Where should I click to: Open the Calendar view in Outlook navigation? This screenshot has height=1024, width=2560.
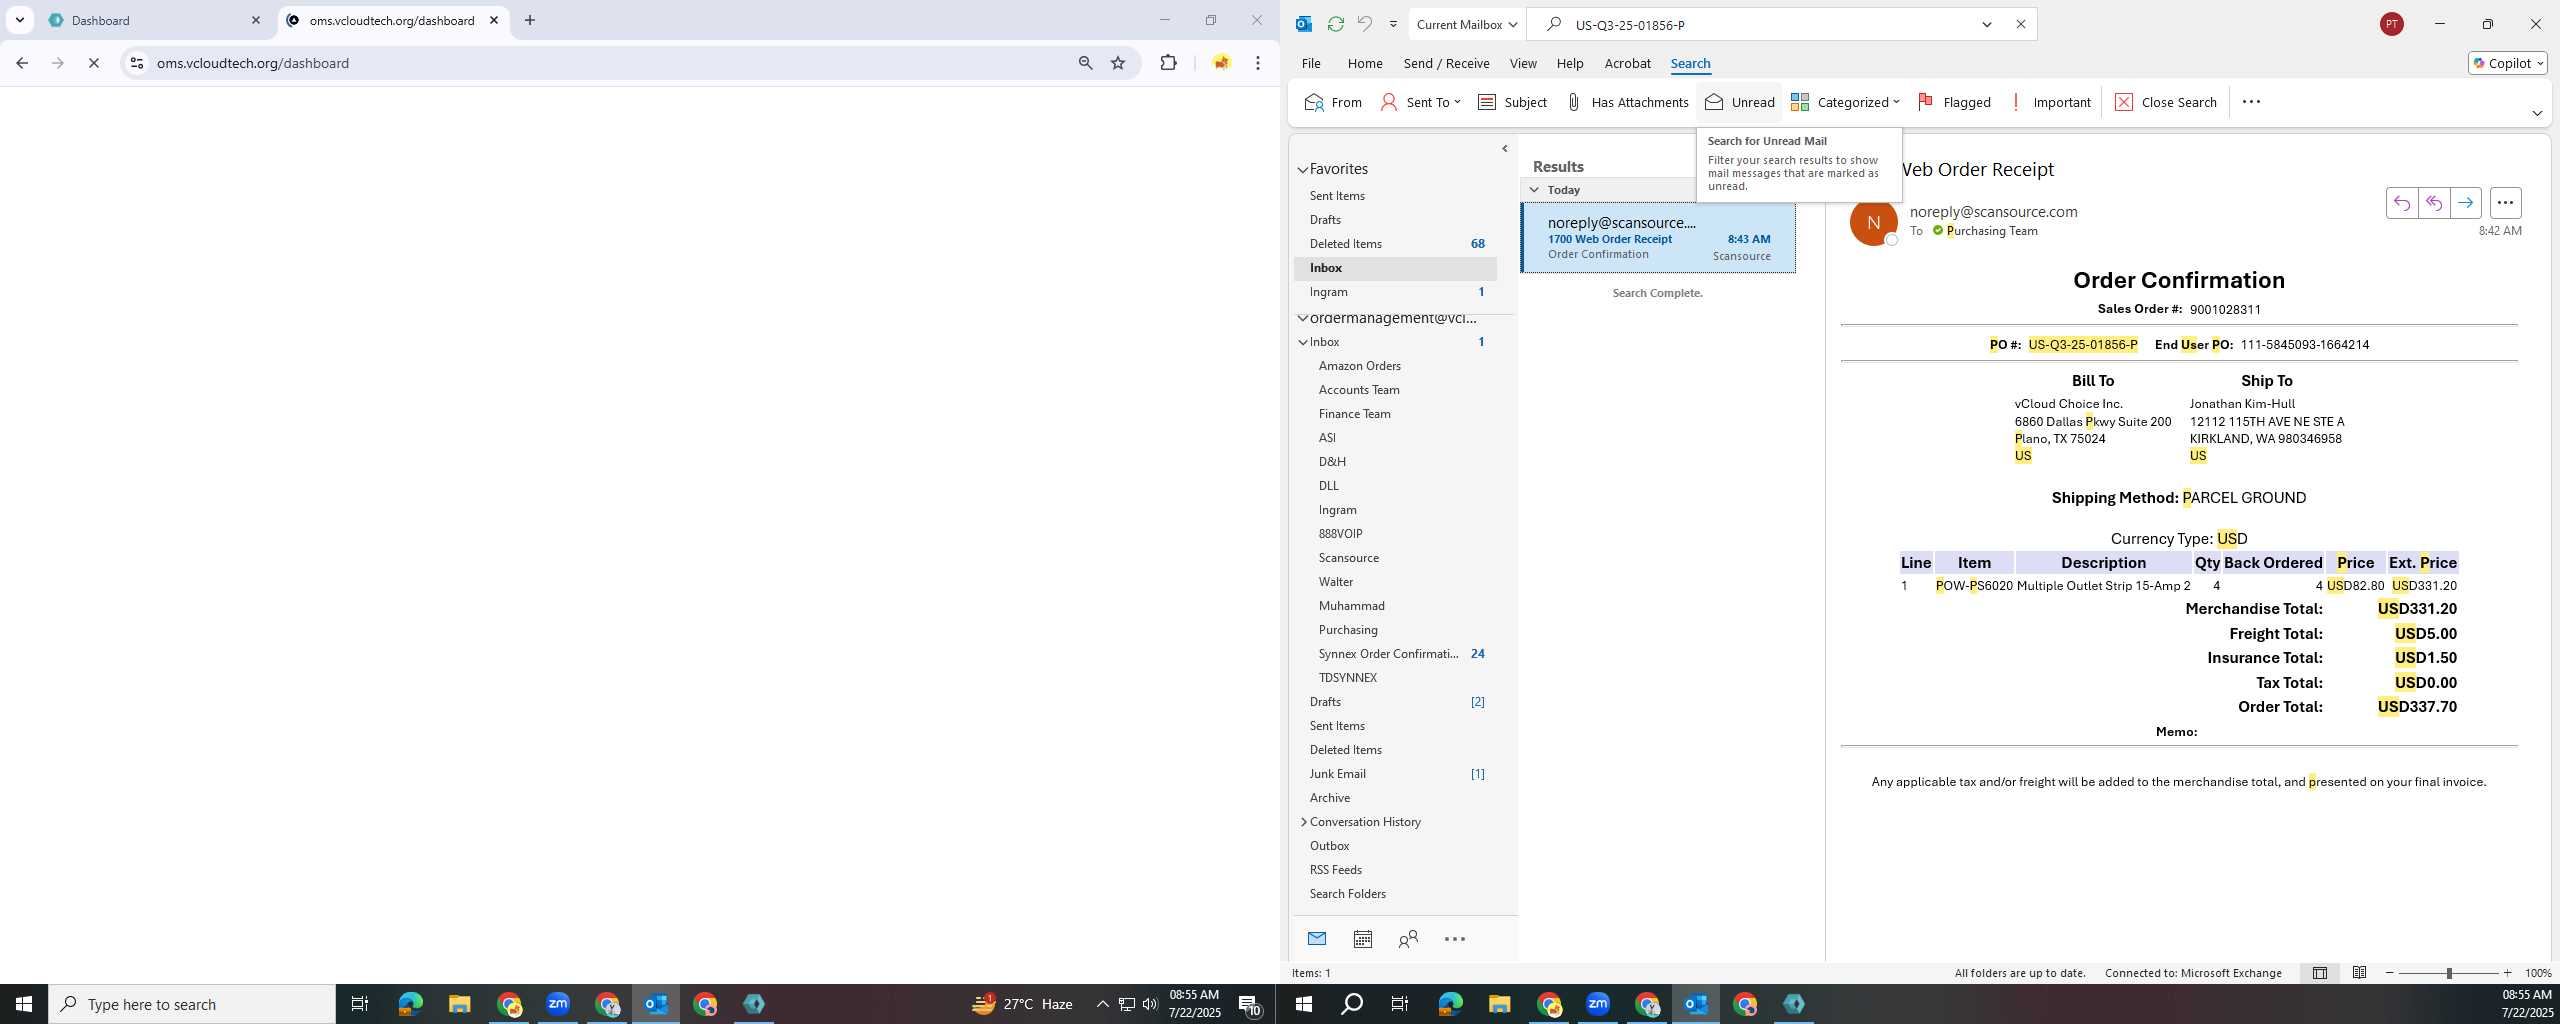pos(1362,939)
